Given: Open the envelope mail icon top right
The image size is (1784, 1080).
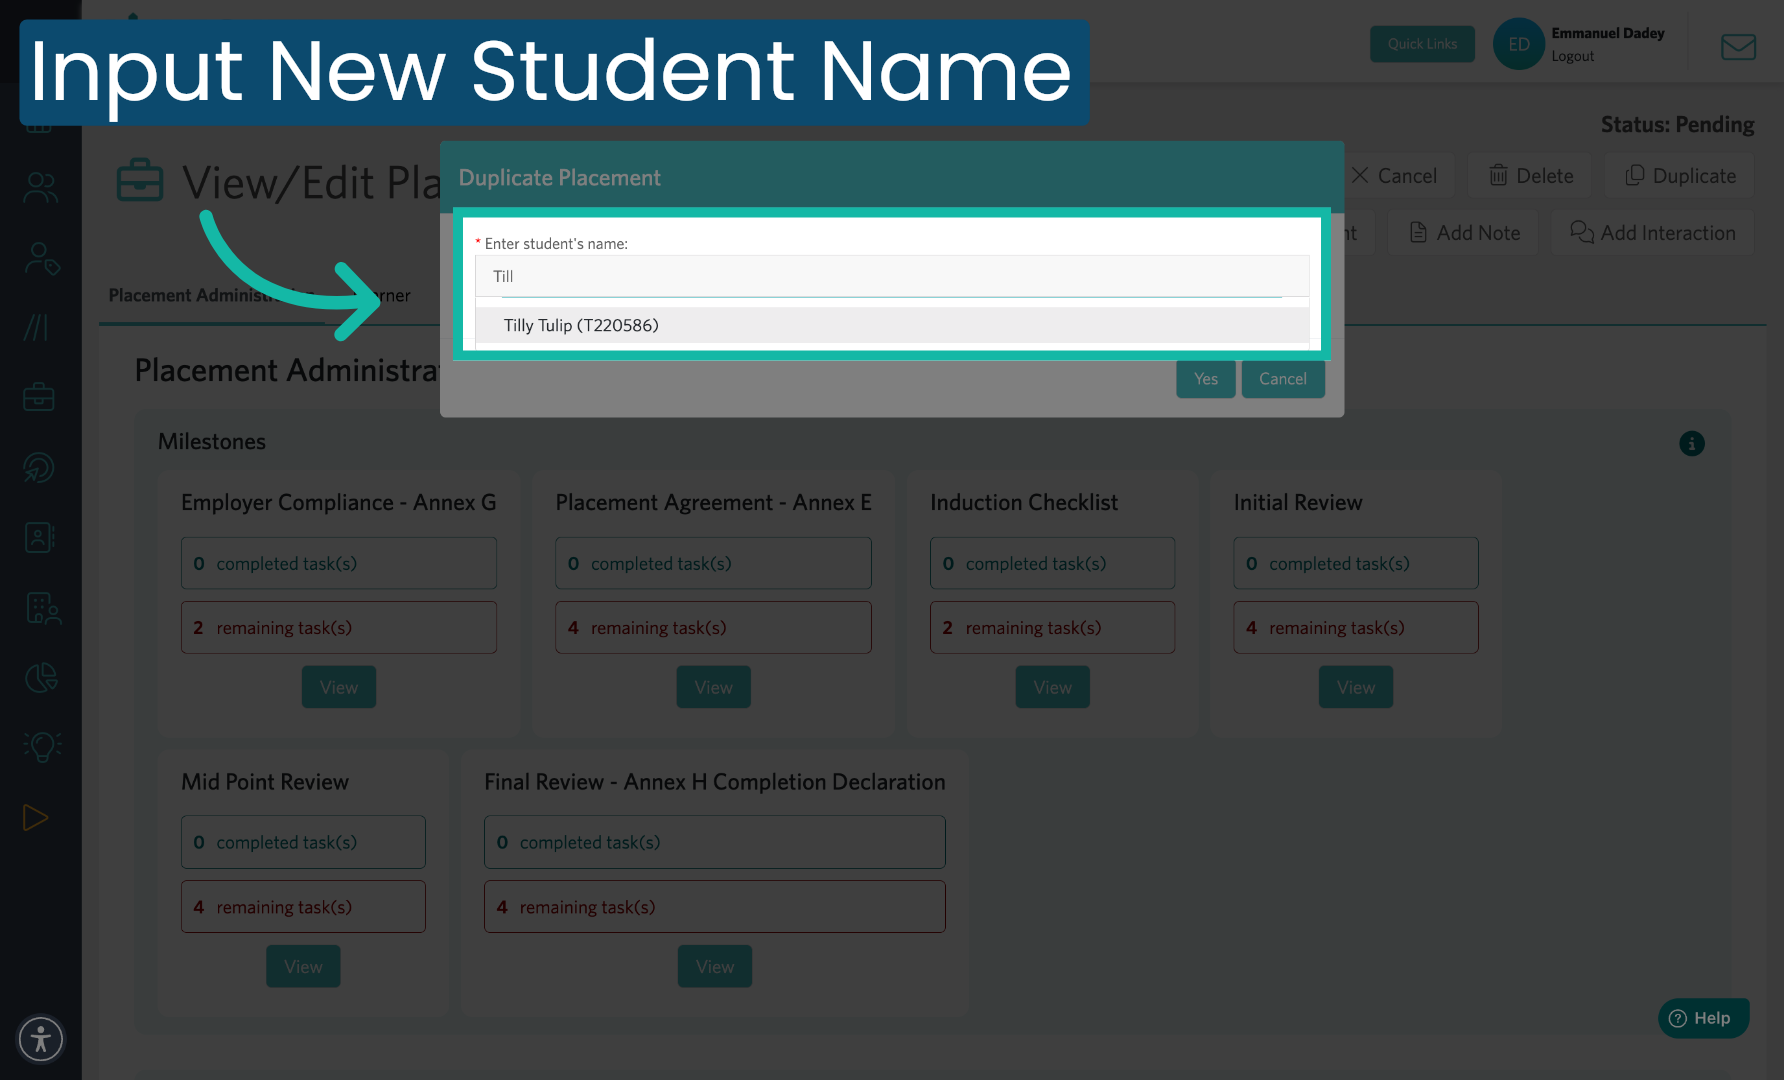Looking at the screenshot, I should (1738, 46).
